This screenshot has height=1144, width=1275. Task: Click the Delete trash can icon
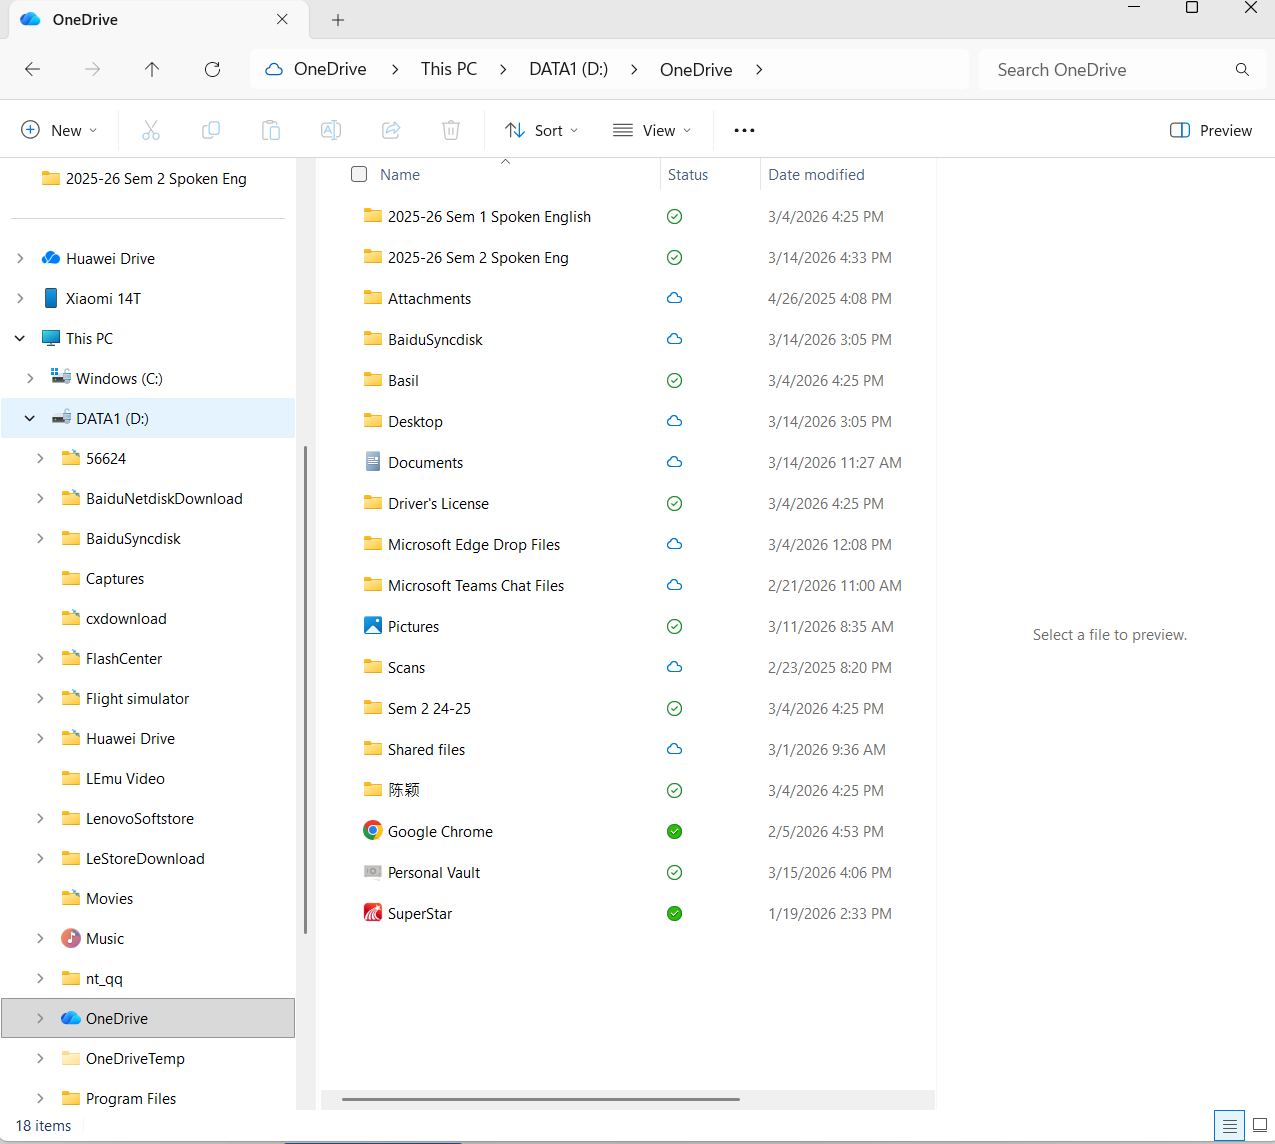point(451,130)
